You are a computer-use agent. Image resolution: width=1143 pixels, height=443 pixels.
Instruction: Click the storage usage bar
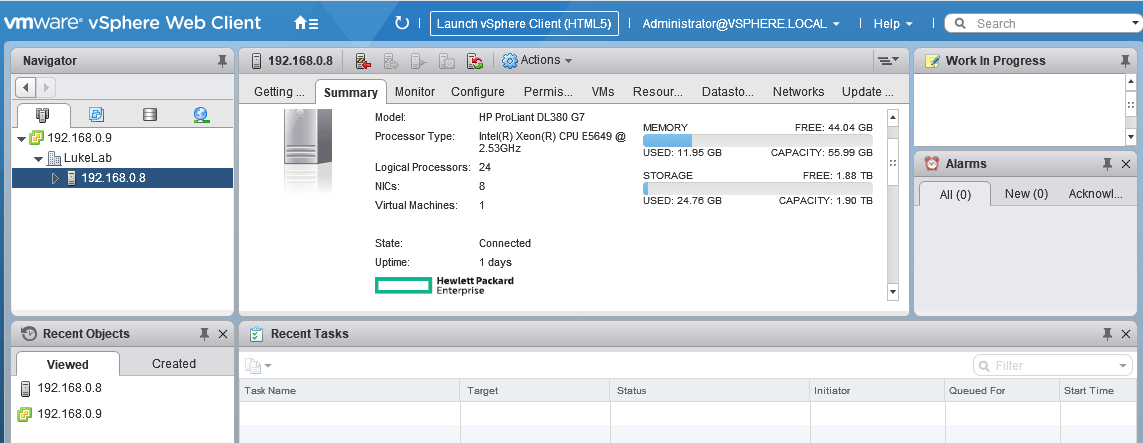pos(757,189)
